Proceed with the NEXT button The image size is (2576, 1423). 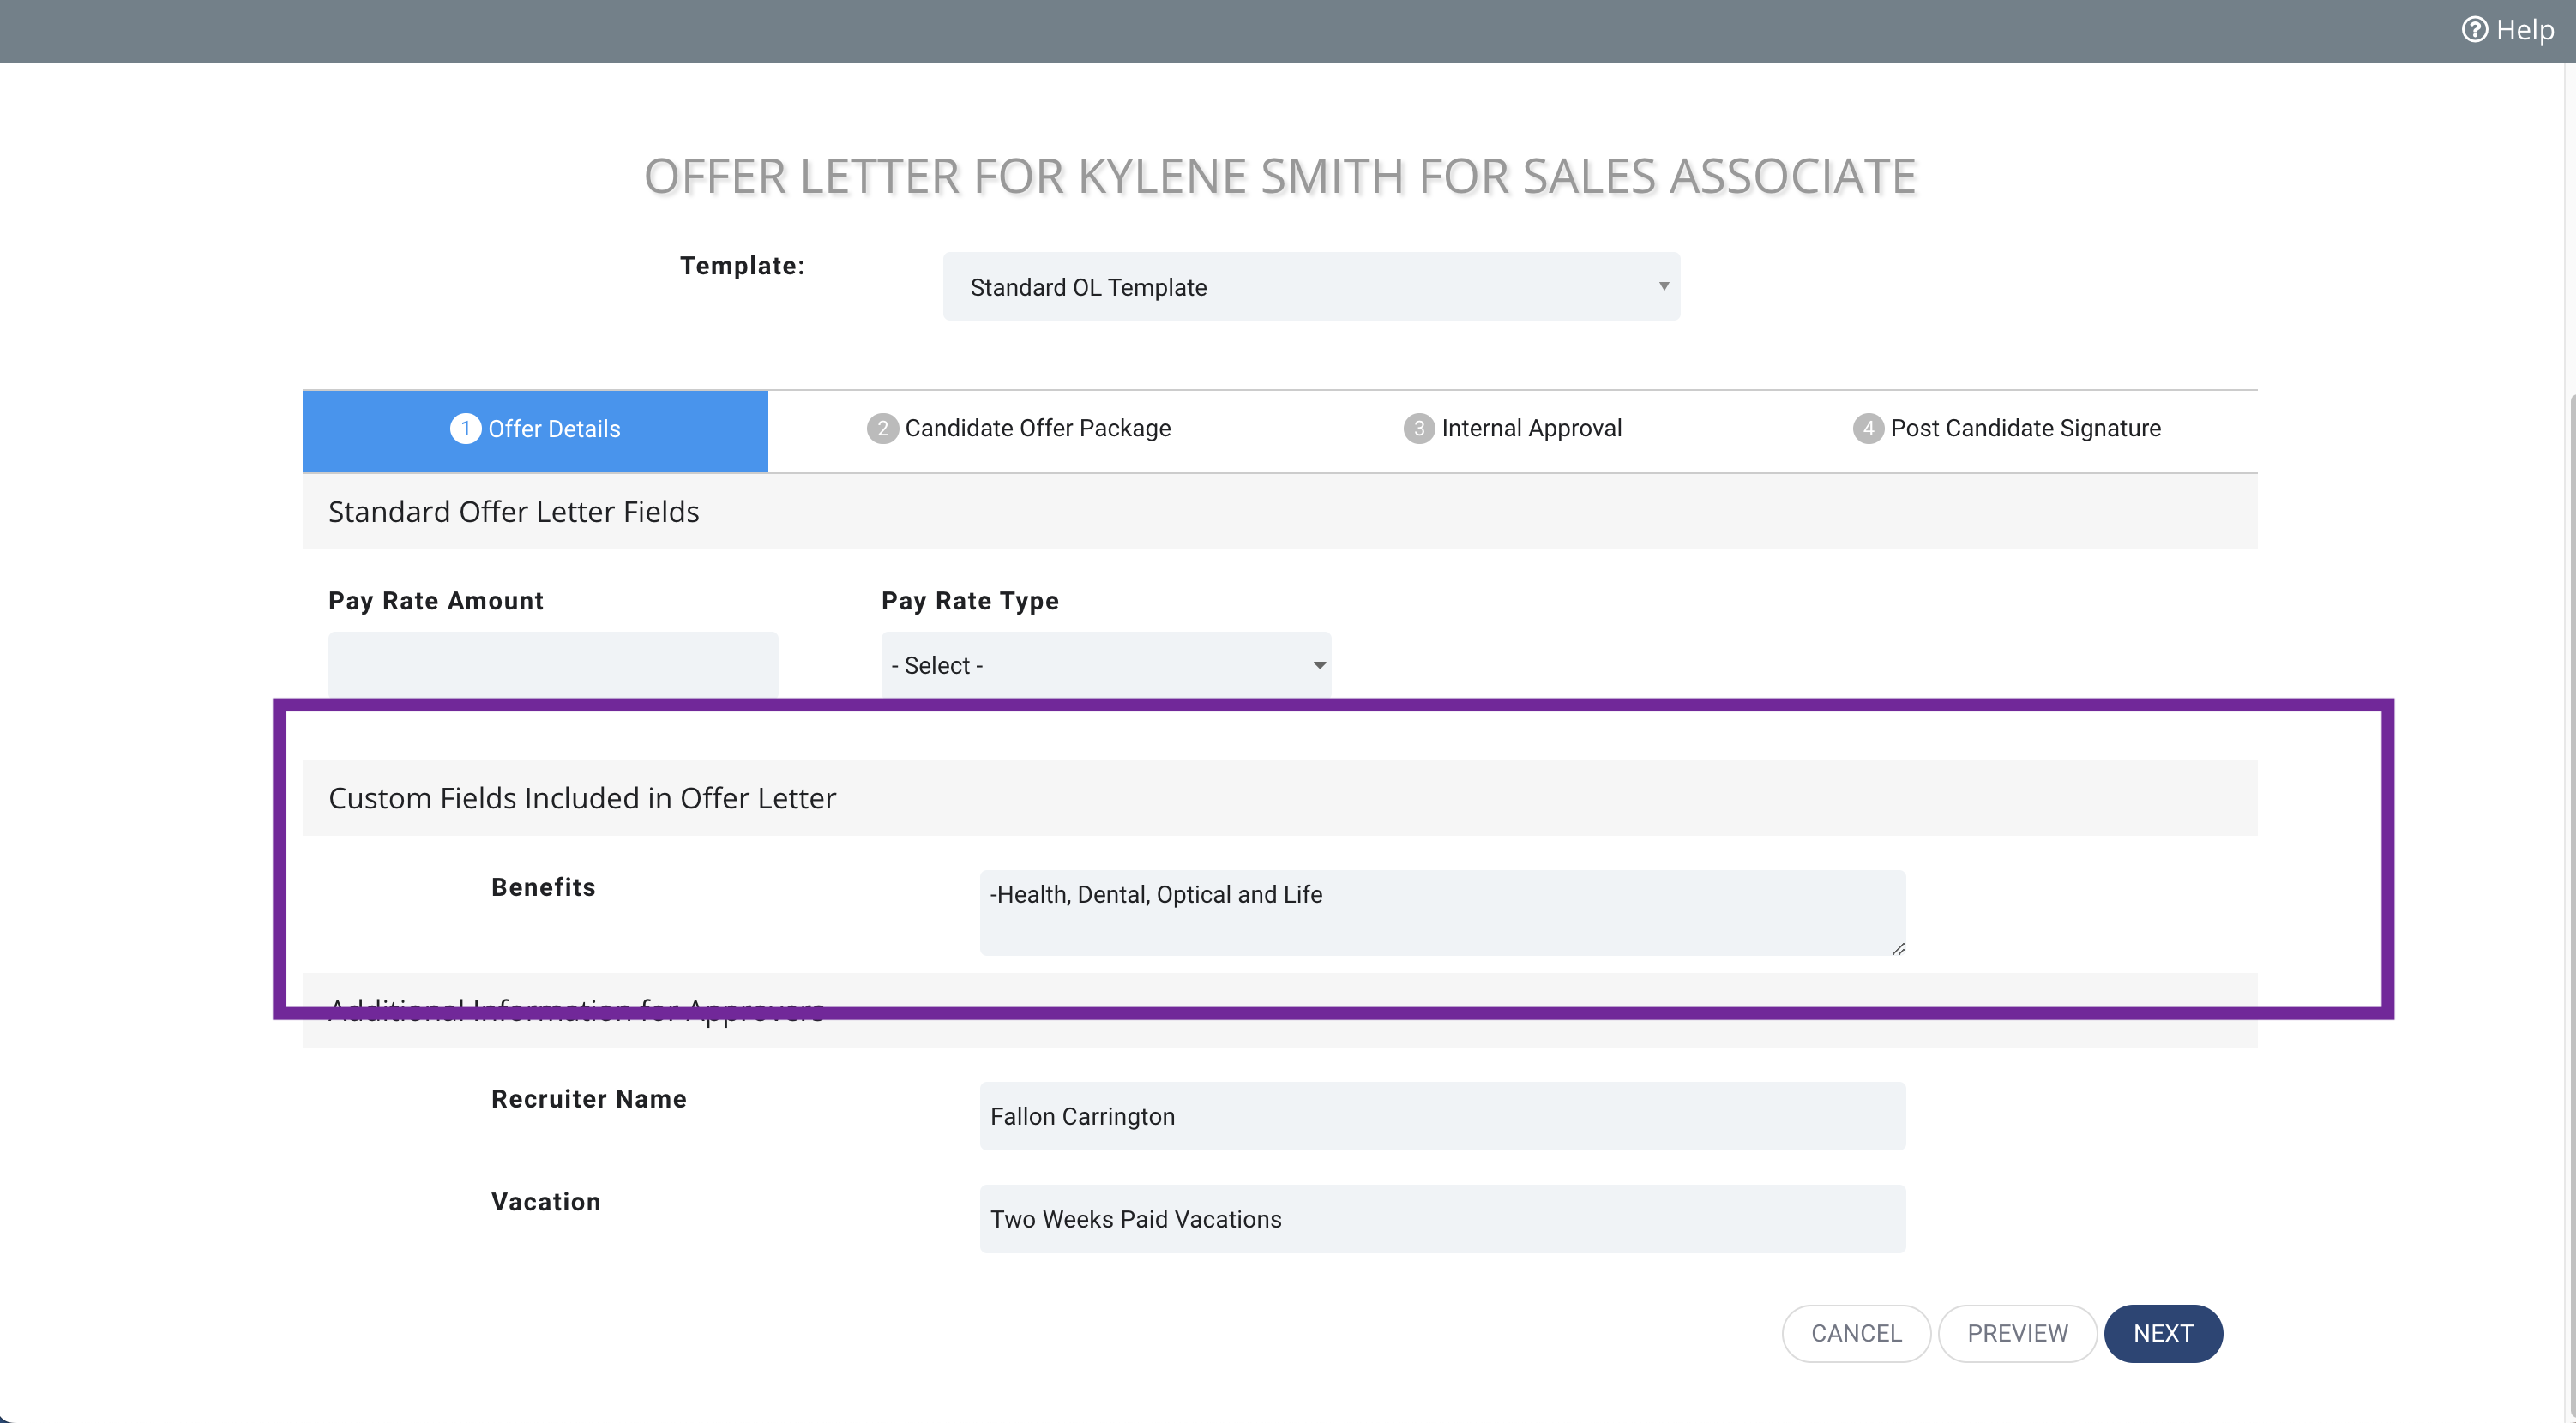pyautogui.click(x=2163, y=1333)
